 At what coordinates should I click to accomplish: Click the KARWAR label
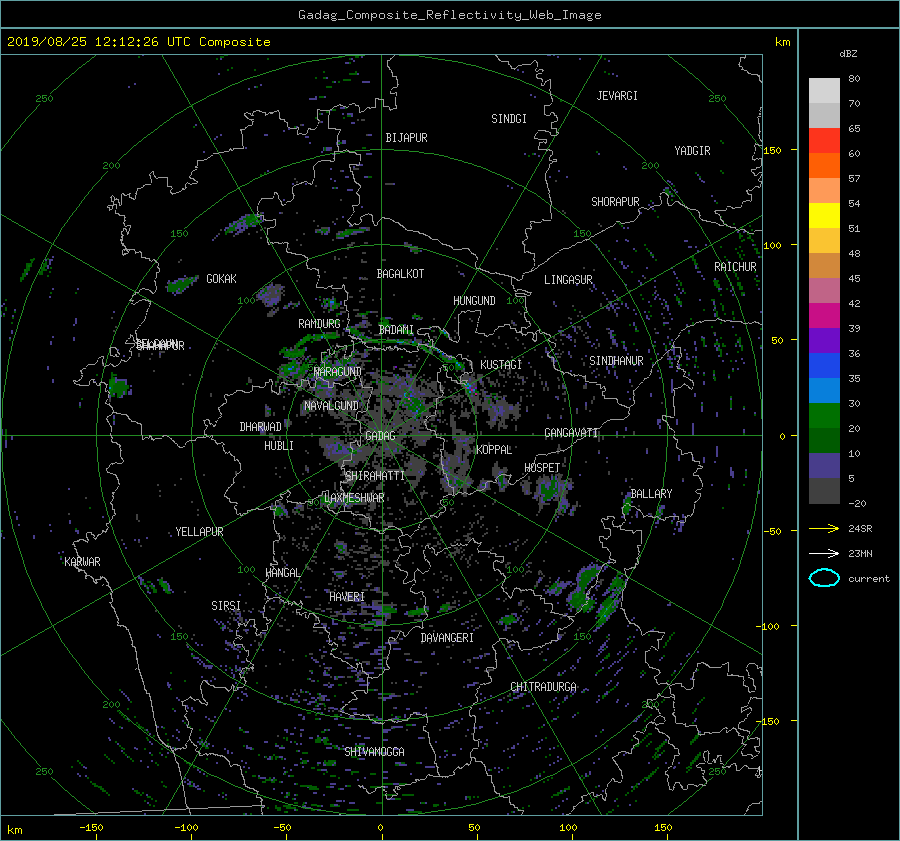tap(82, 562)
